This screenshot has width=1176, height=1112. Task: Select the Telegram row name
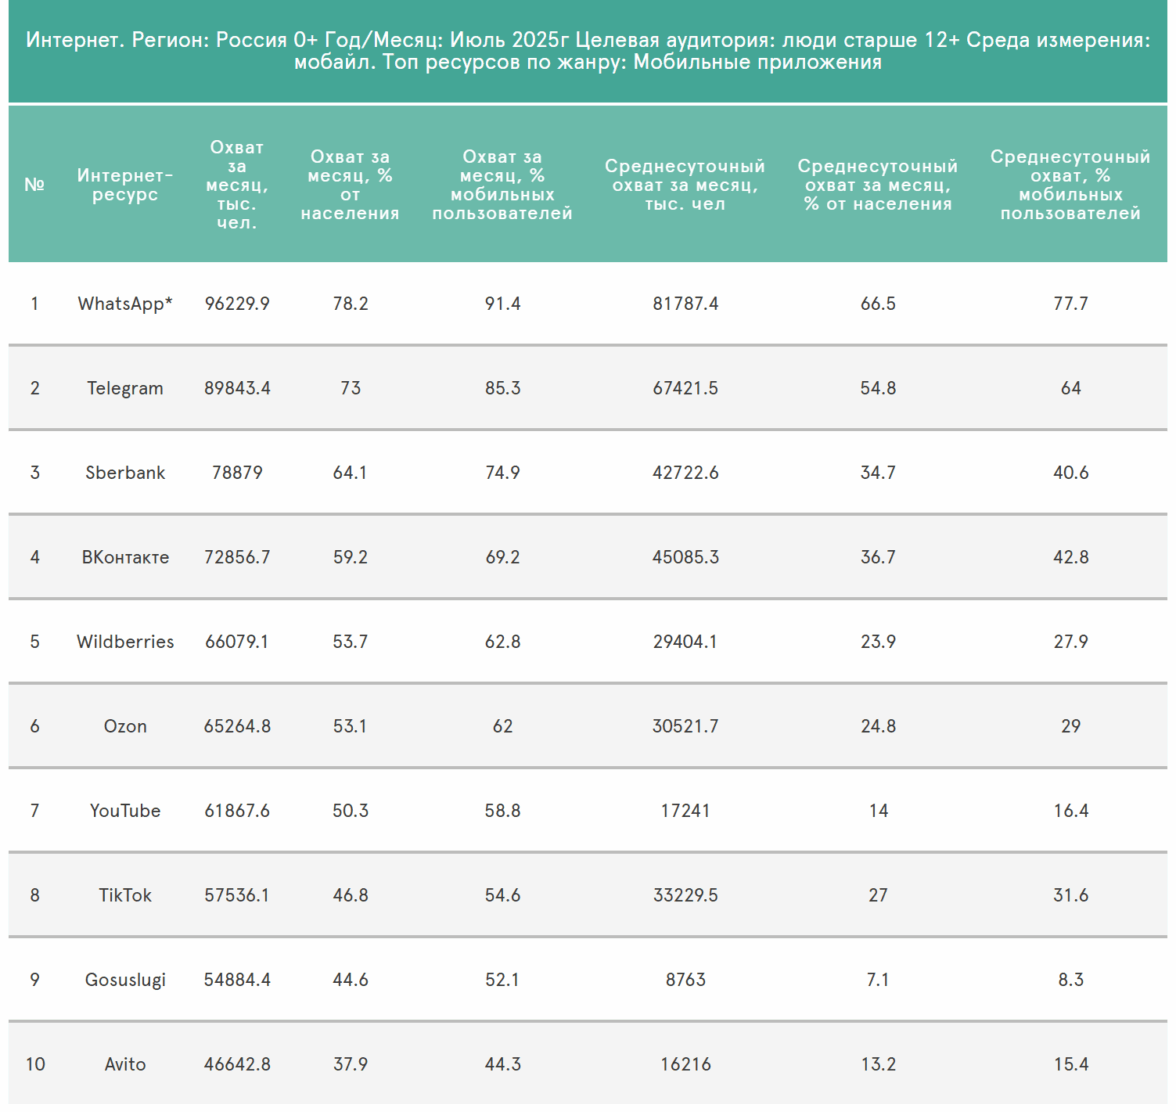125,388
